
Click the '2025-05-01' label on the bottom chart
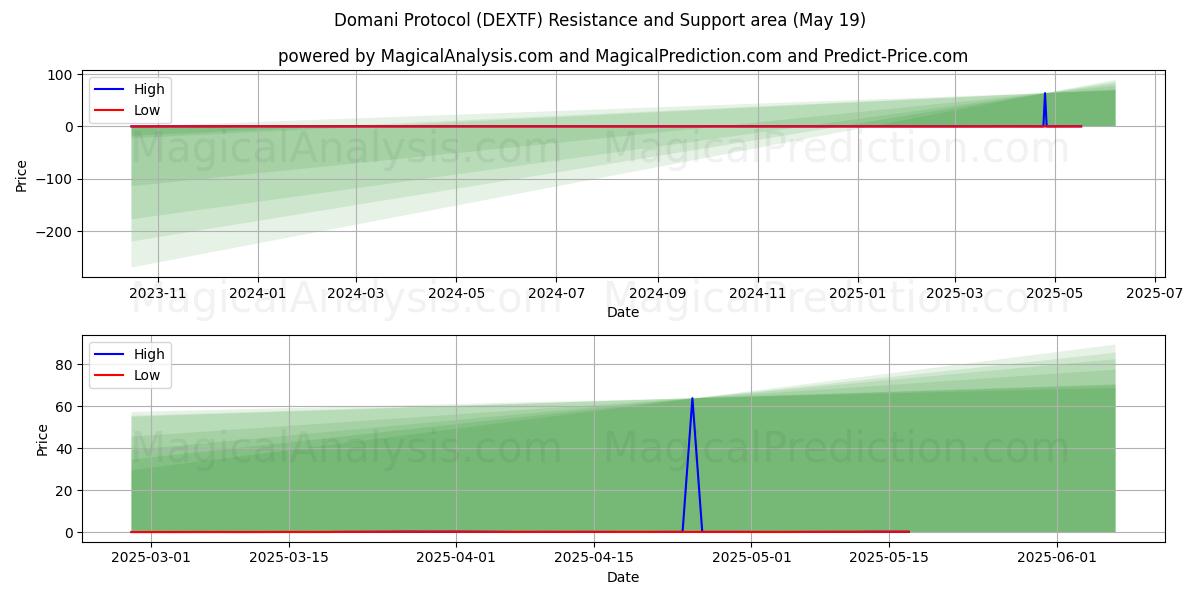[752, 558]
